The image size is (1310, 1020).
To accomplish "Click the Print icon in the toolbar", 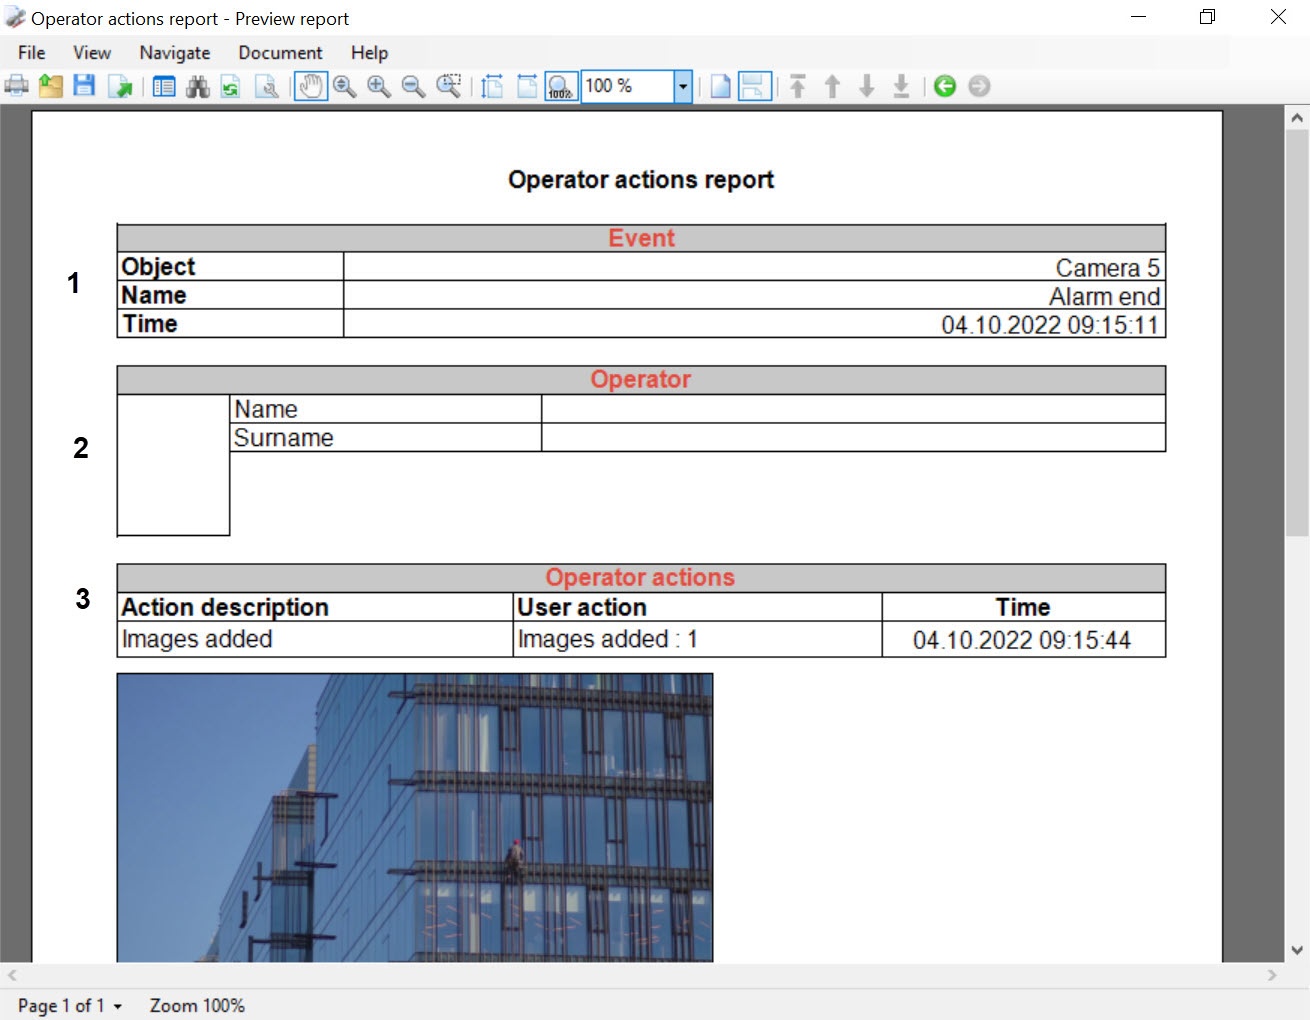I will tap(17, 86).
